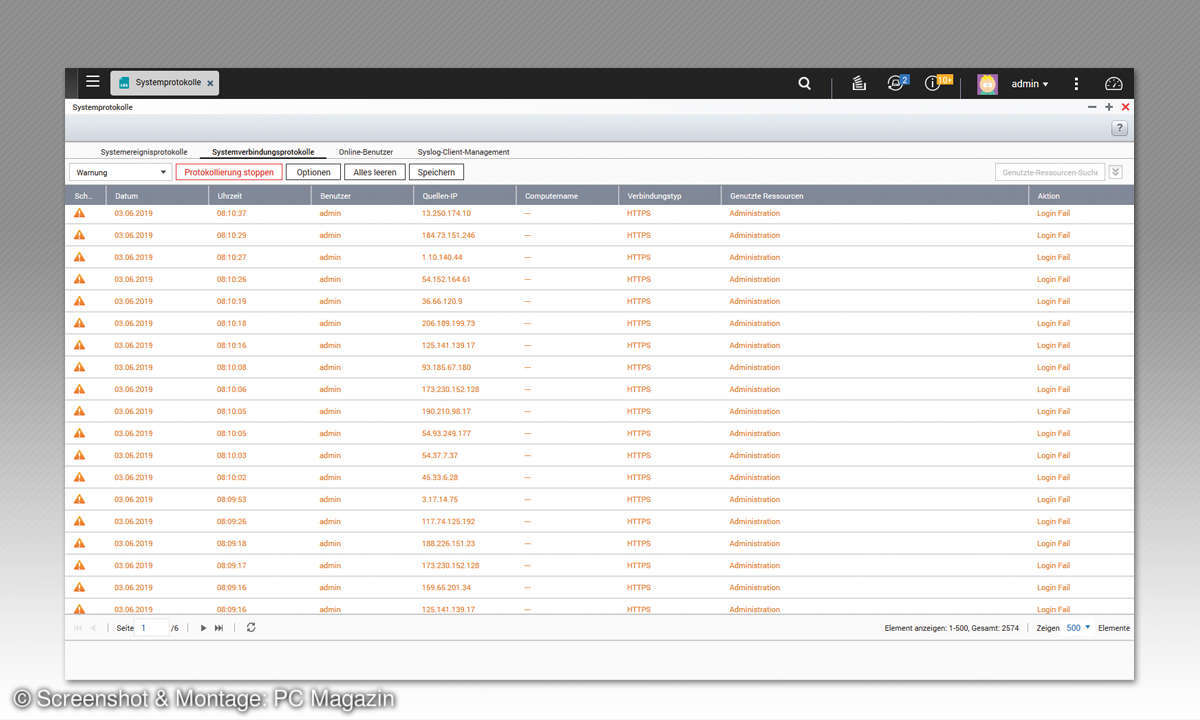Click Protokollierung stoppen button
Screen dimensions: 1200x720
229,172
